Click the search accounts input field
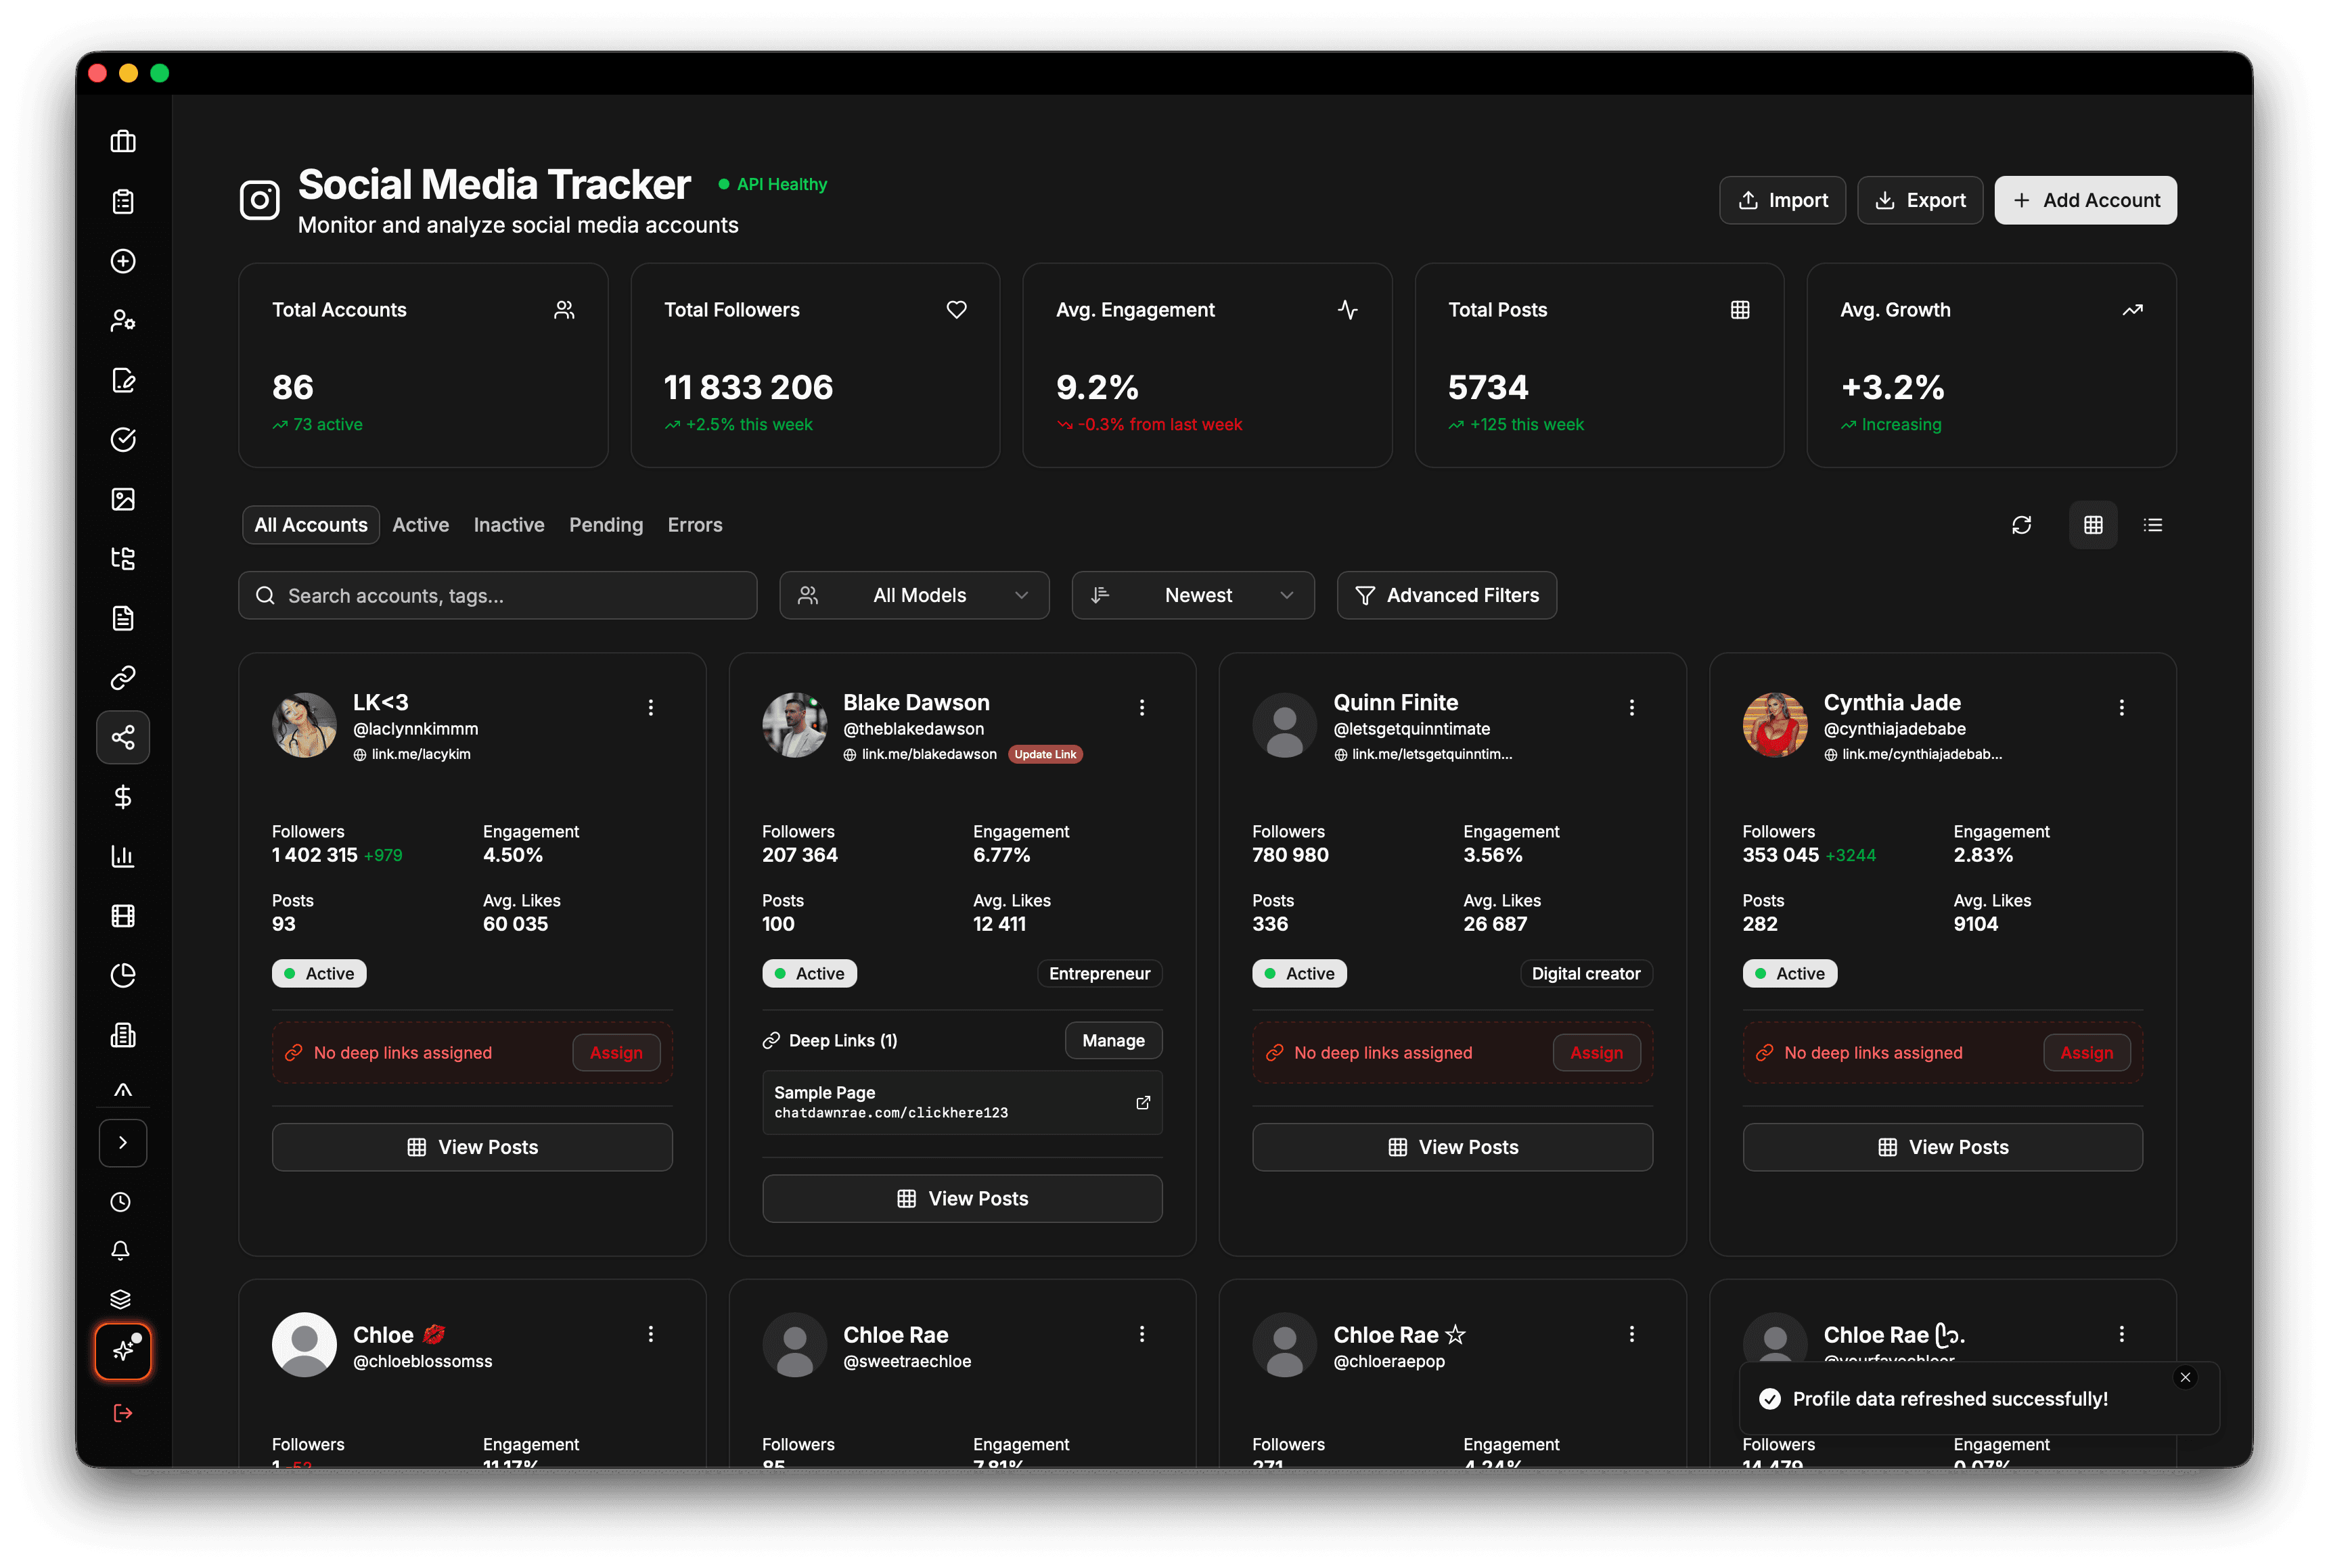Screen dimensions: 2329x1568 coord(498,595)
